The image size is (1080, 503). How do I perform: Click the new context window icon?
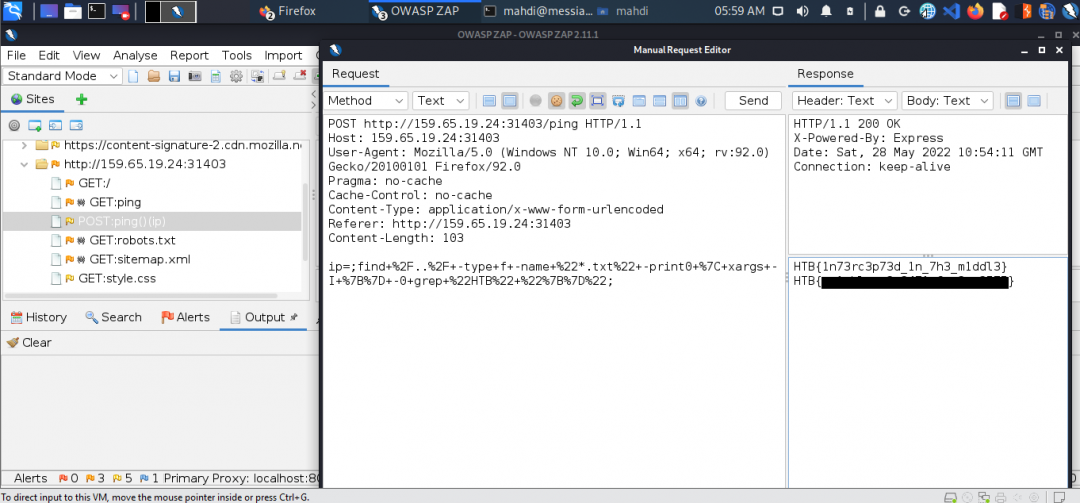coord(34,125)
